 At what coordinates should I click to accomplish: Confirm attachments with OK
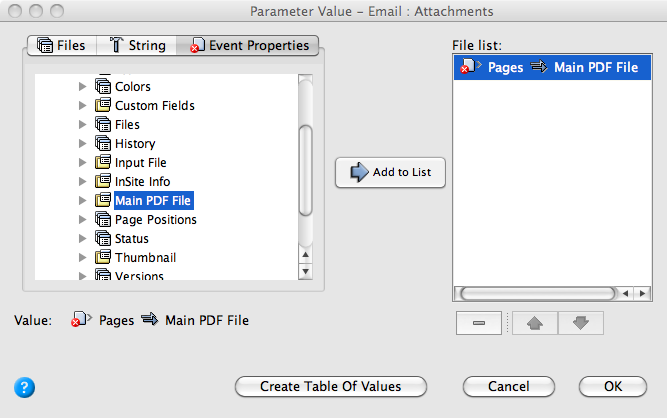point(613,386)
